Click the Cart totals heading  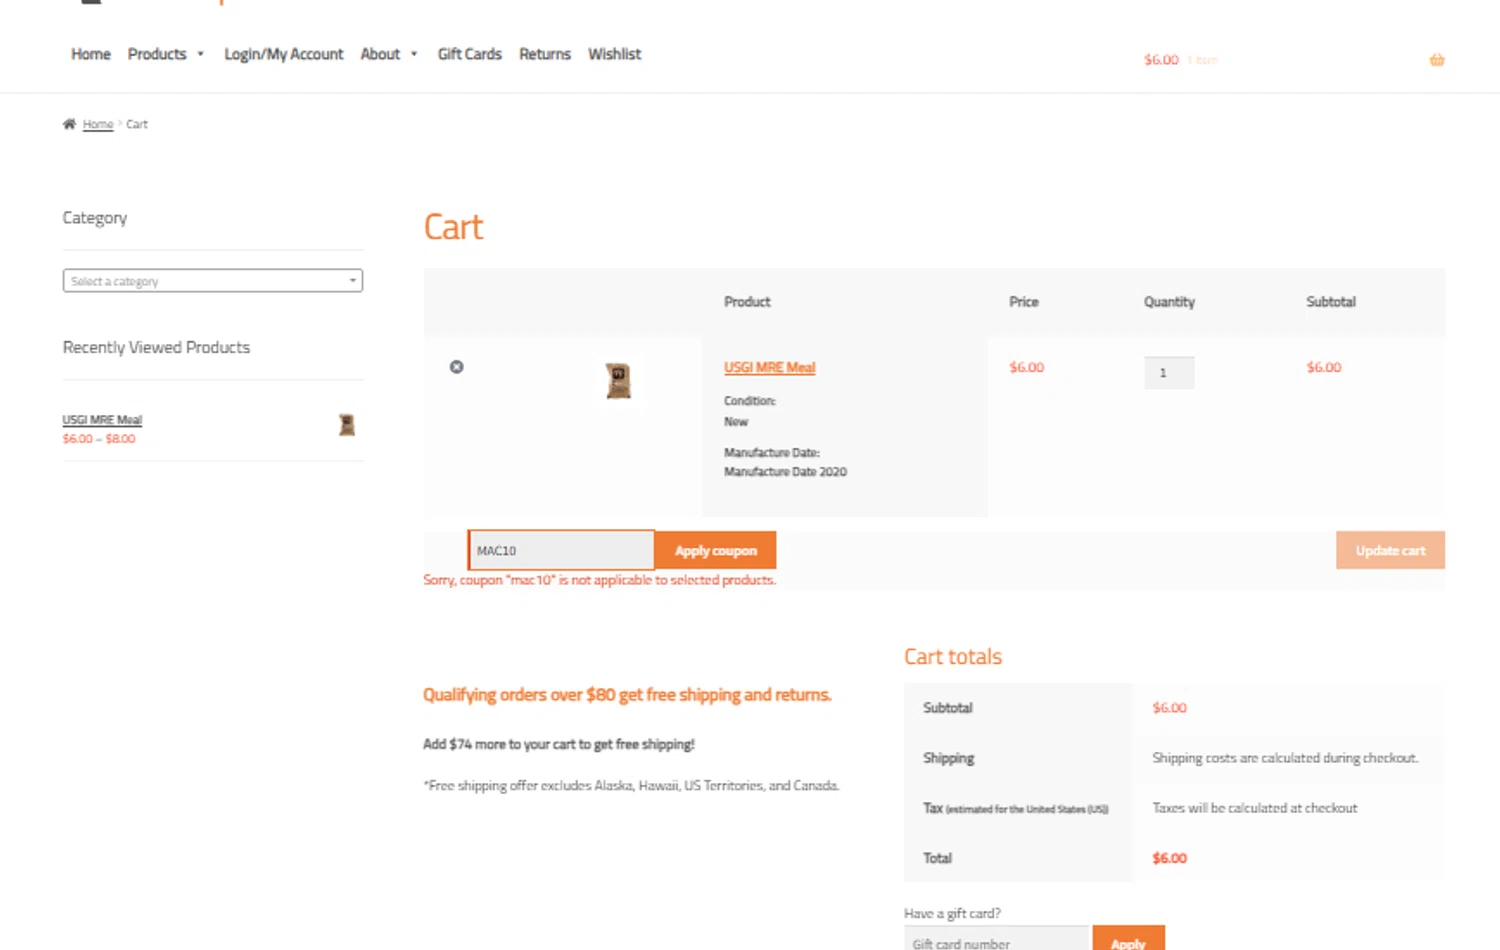coord(953,656)
